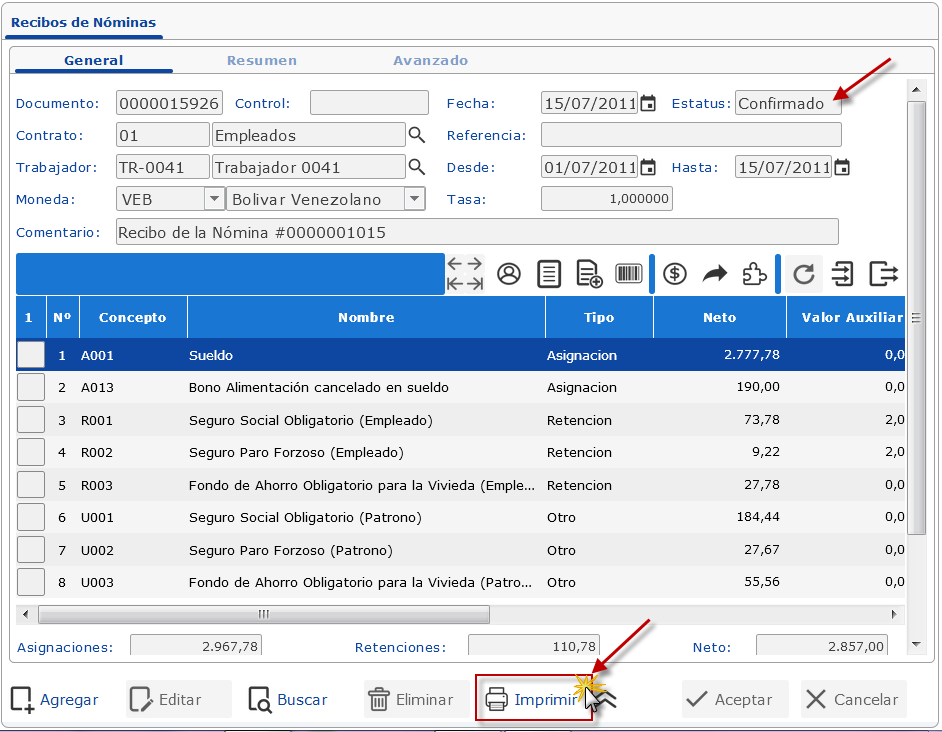Click into the Comentario text field
Viewport: 942px width, 732px height.
pyautogui.click(x=476, y=232)
